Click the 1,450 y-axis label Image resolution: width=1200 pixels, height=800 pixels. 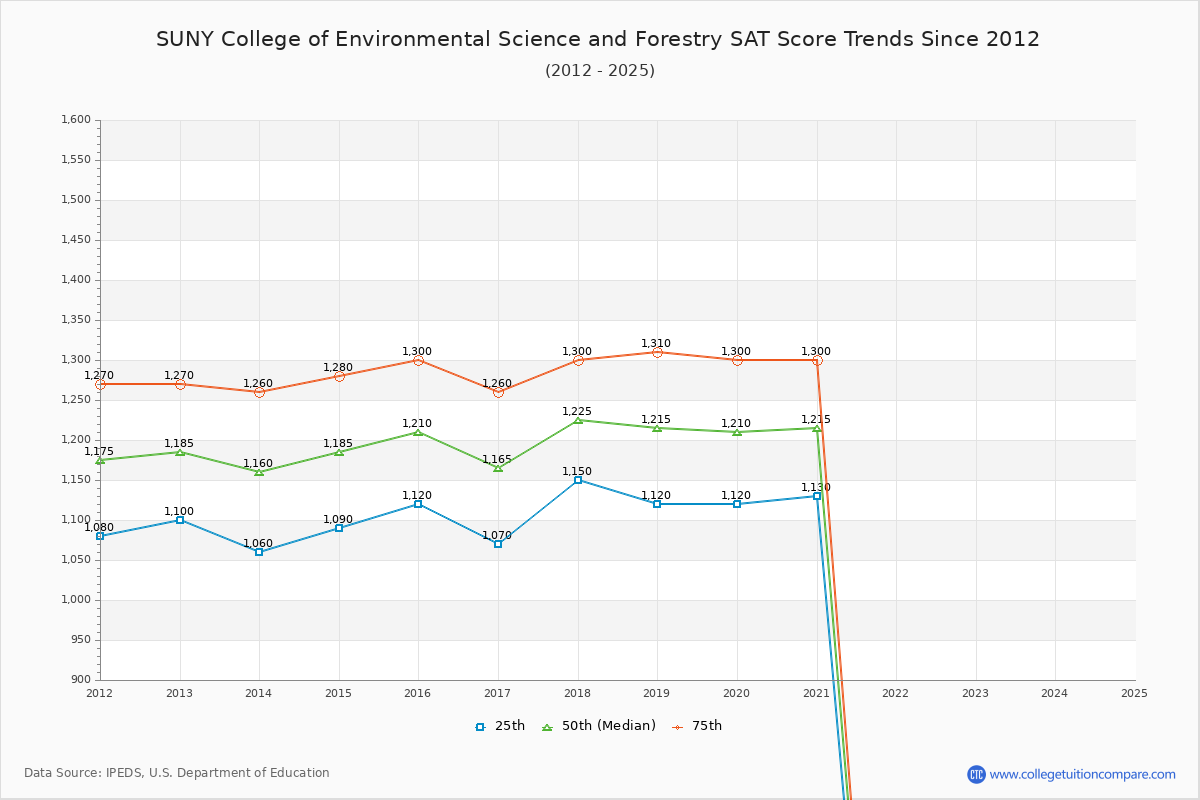76,240
